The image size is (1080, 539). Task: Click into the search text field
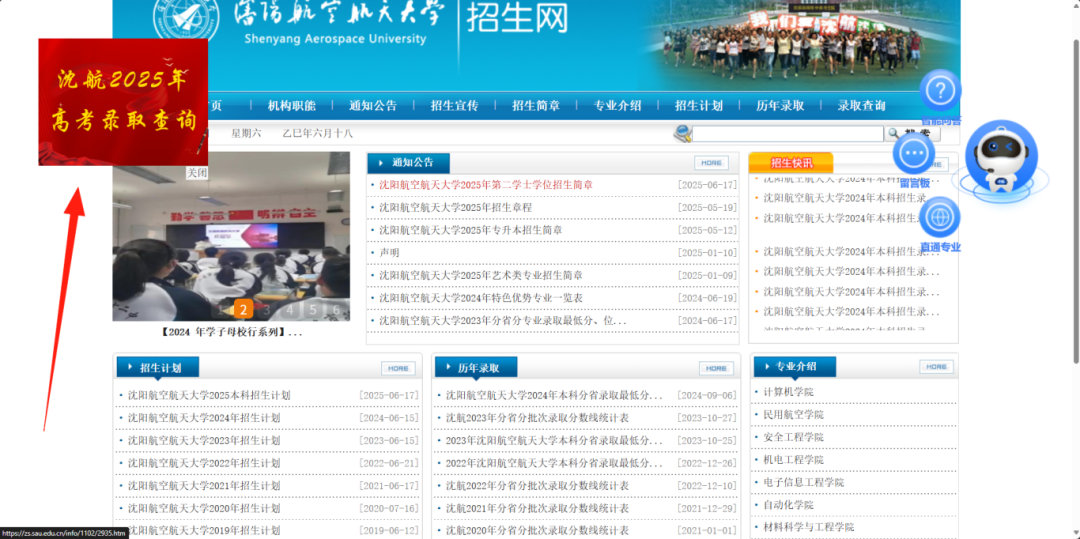point(787,134)
